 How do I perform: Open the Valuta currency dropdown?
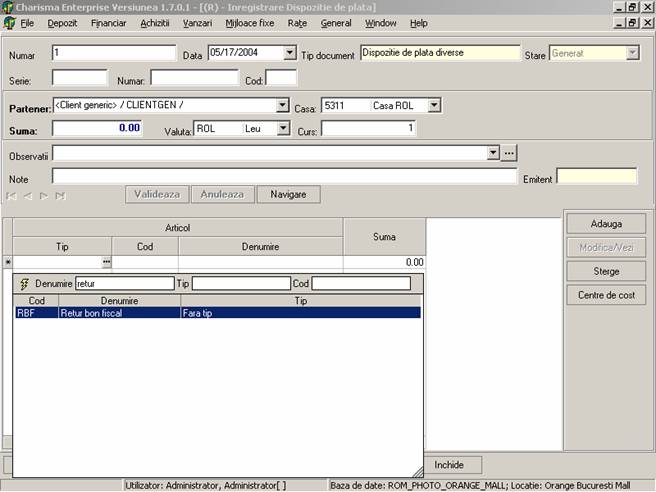click(x=283, y=128)
